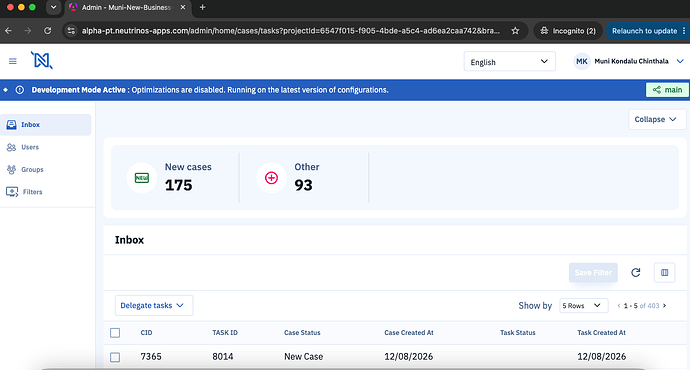
Task: Reload the browser page
Action: (48, 31)
